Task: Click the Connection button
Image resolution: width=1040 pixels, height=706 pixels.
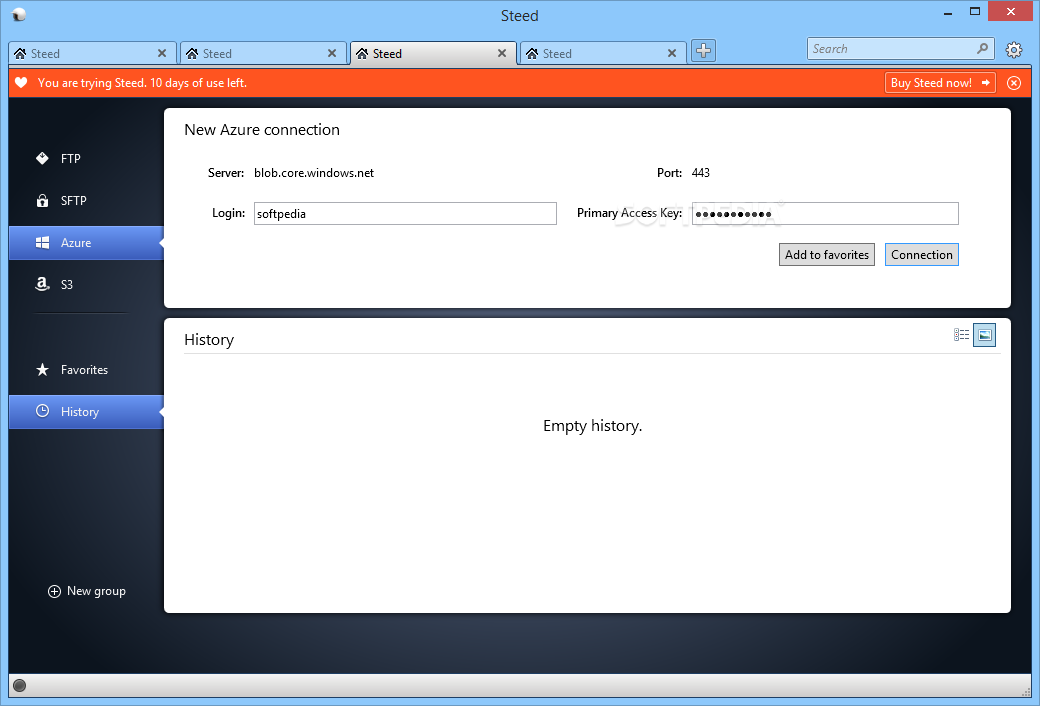Action: click(921, 255)
